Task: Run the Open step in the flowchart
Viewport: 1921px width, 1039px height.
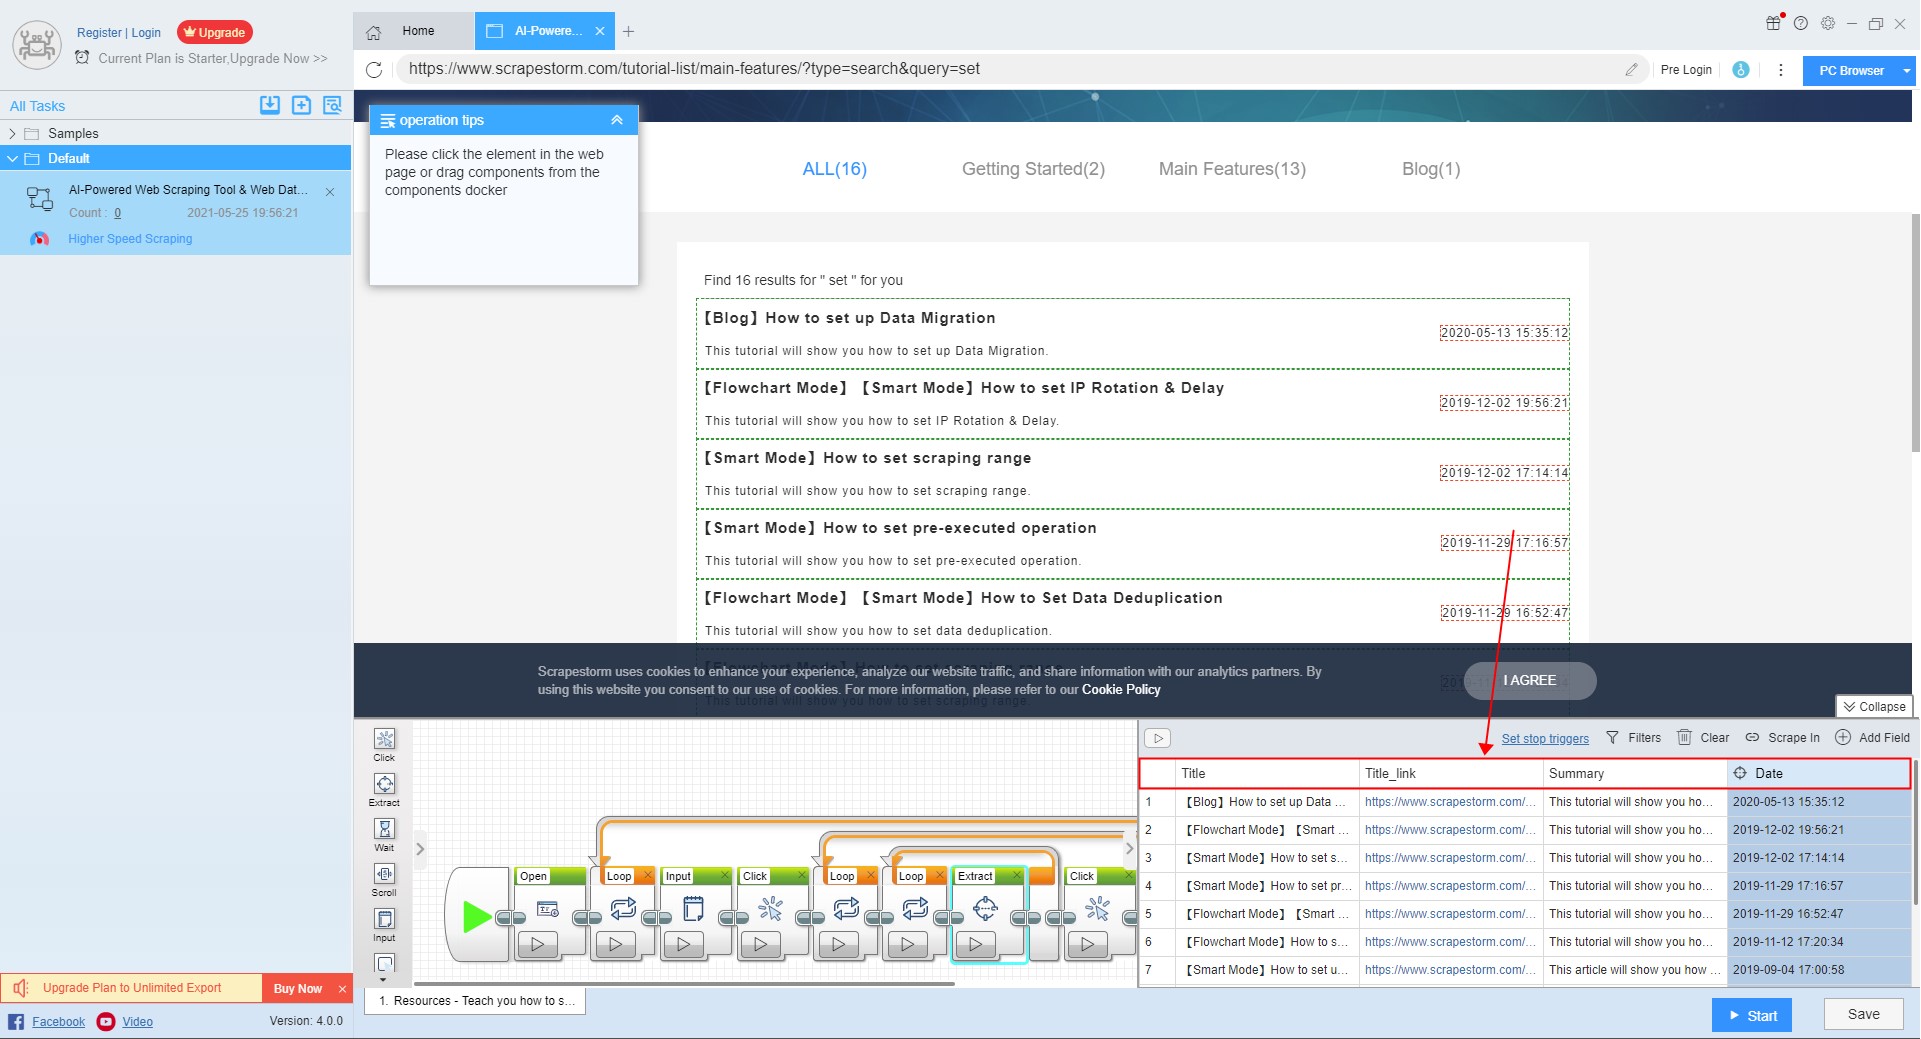Action: (538, 944)
